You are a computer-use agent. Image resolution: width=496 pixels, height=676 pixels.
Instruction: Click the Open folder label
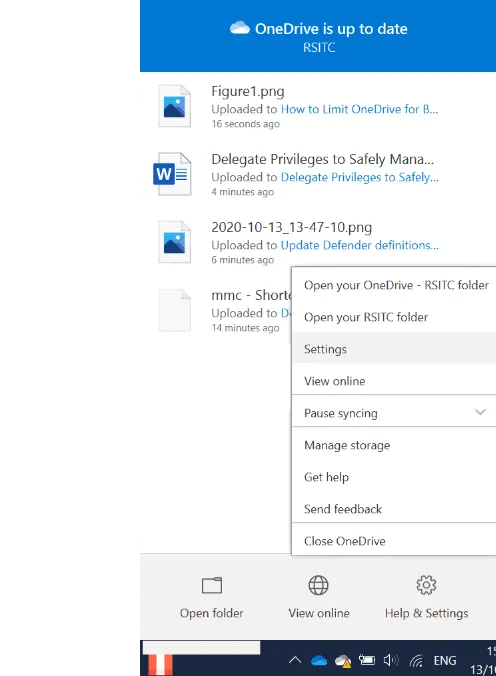pyautogui.click(x=212, y=613)
